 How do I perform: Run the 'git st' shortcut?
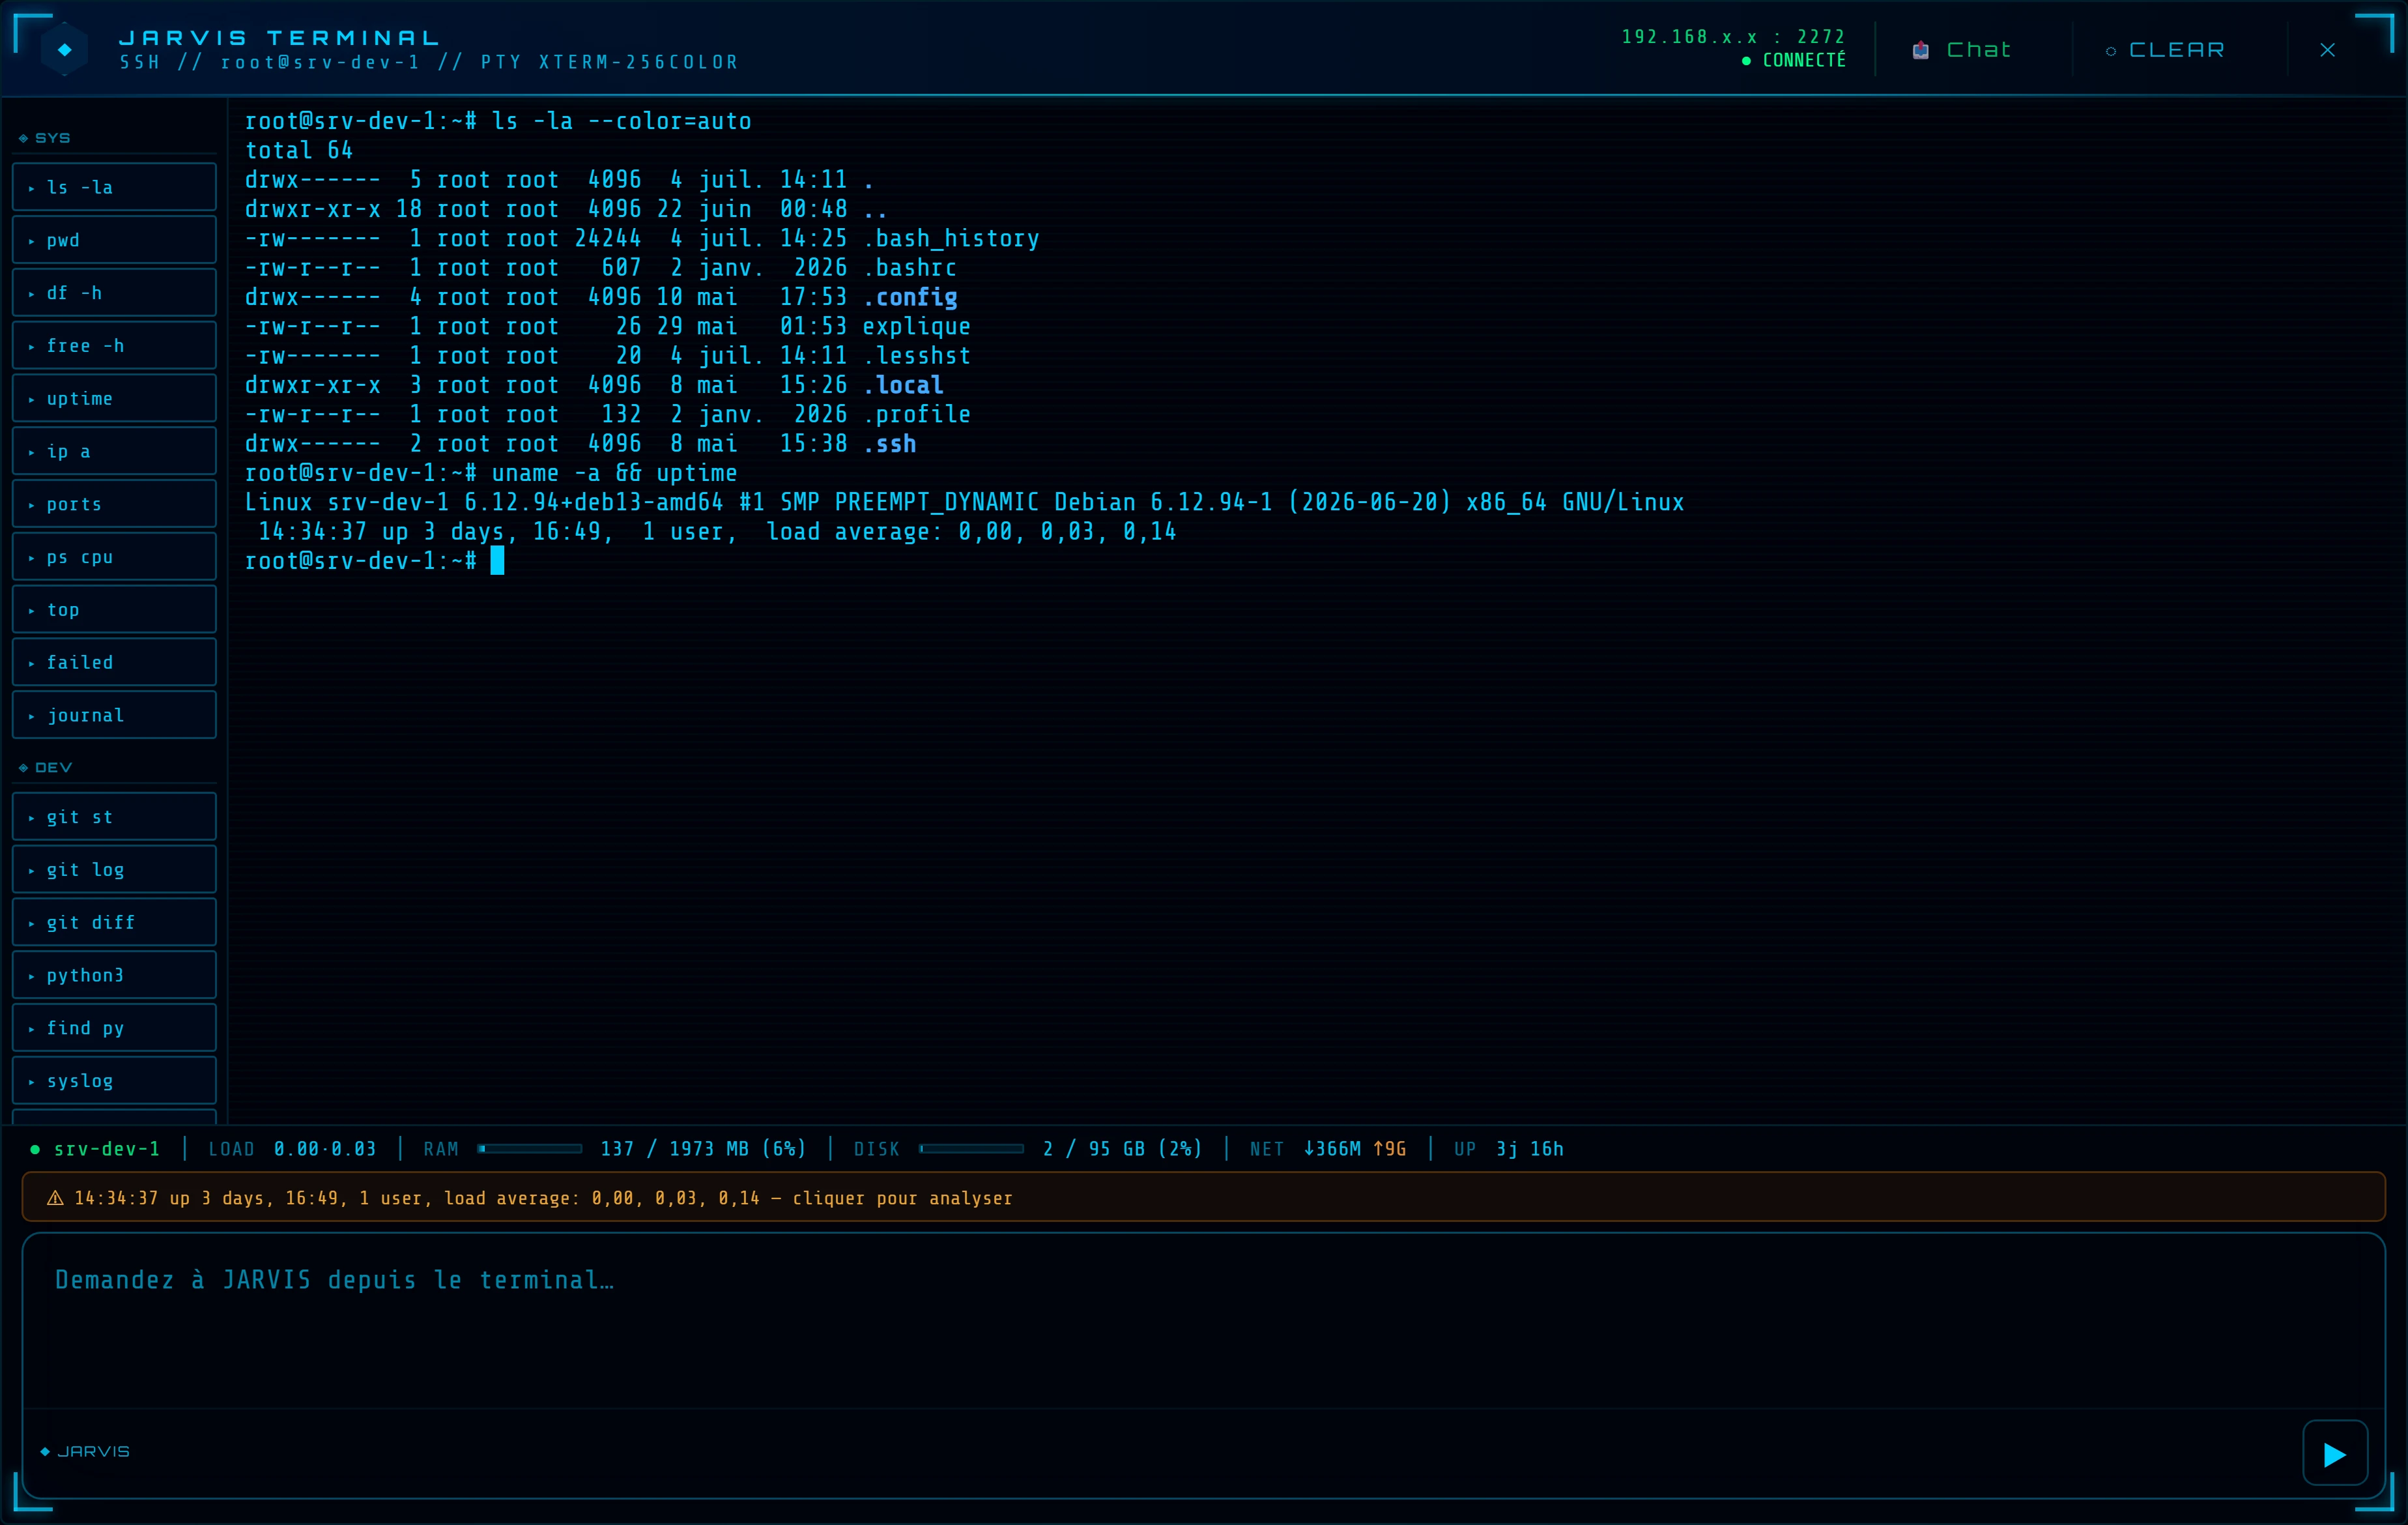(x=114, y=817)
